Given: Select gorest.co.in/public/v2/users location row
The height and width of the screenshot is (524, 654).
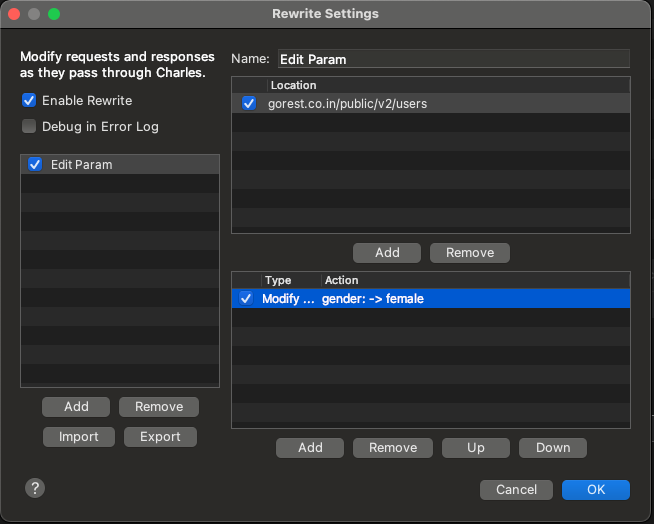Looking at the screenshot, I should pyautogui.click(x=431, y=103).
